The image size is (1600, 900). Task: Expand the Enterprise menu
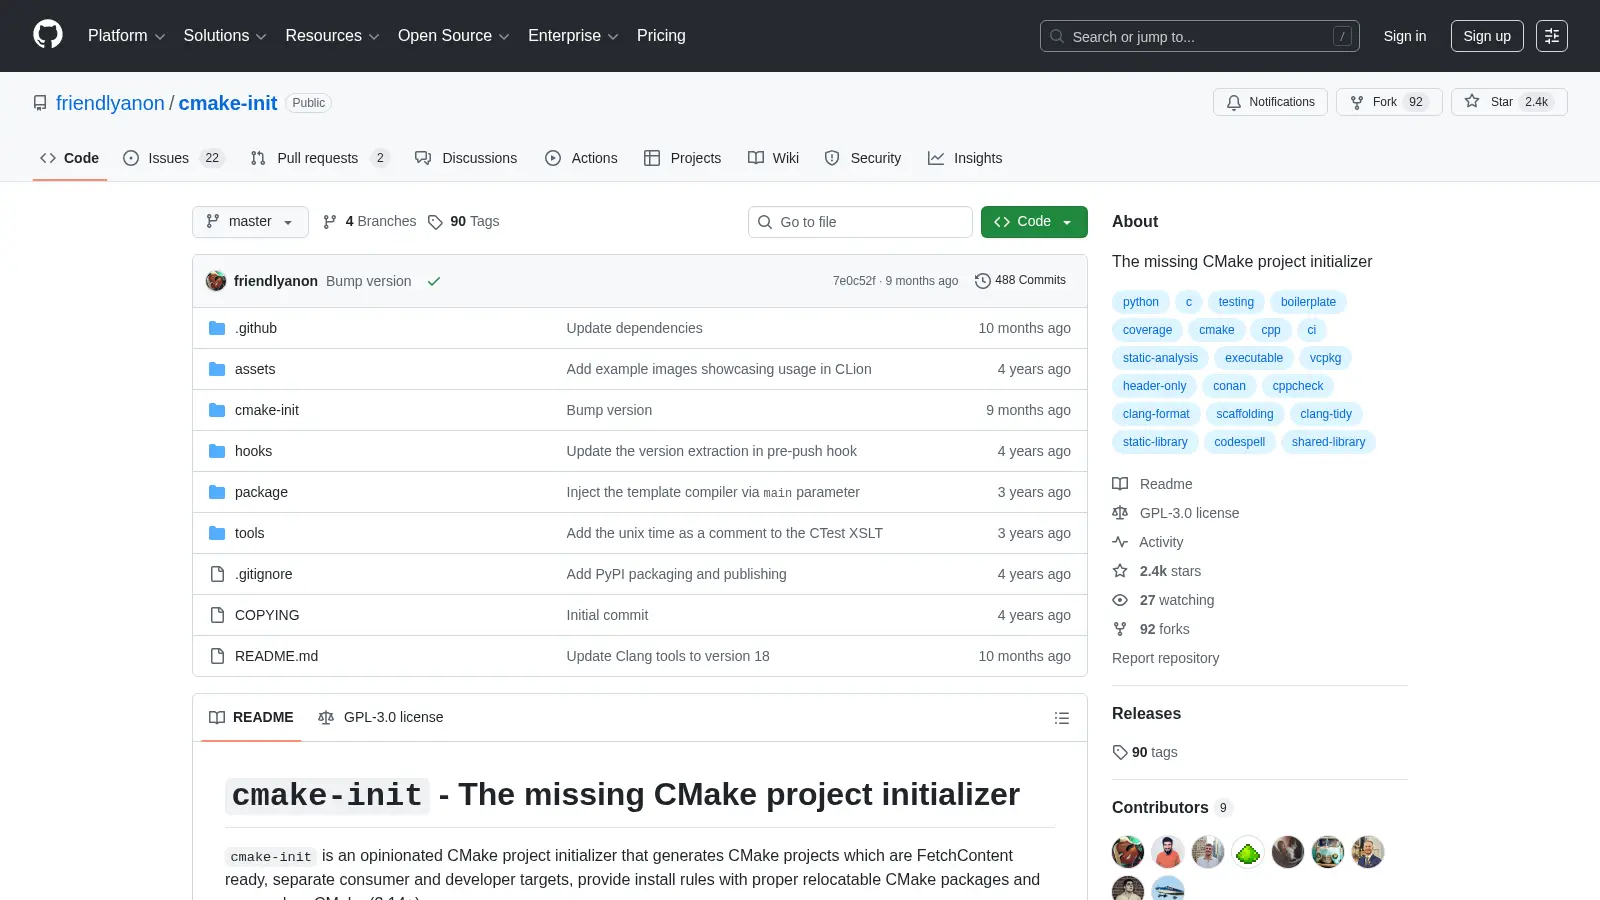[x=573, y=36]
